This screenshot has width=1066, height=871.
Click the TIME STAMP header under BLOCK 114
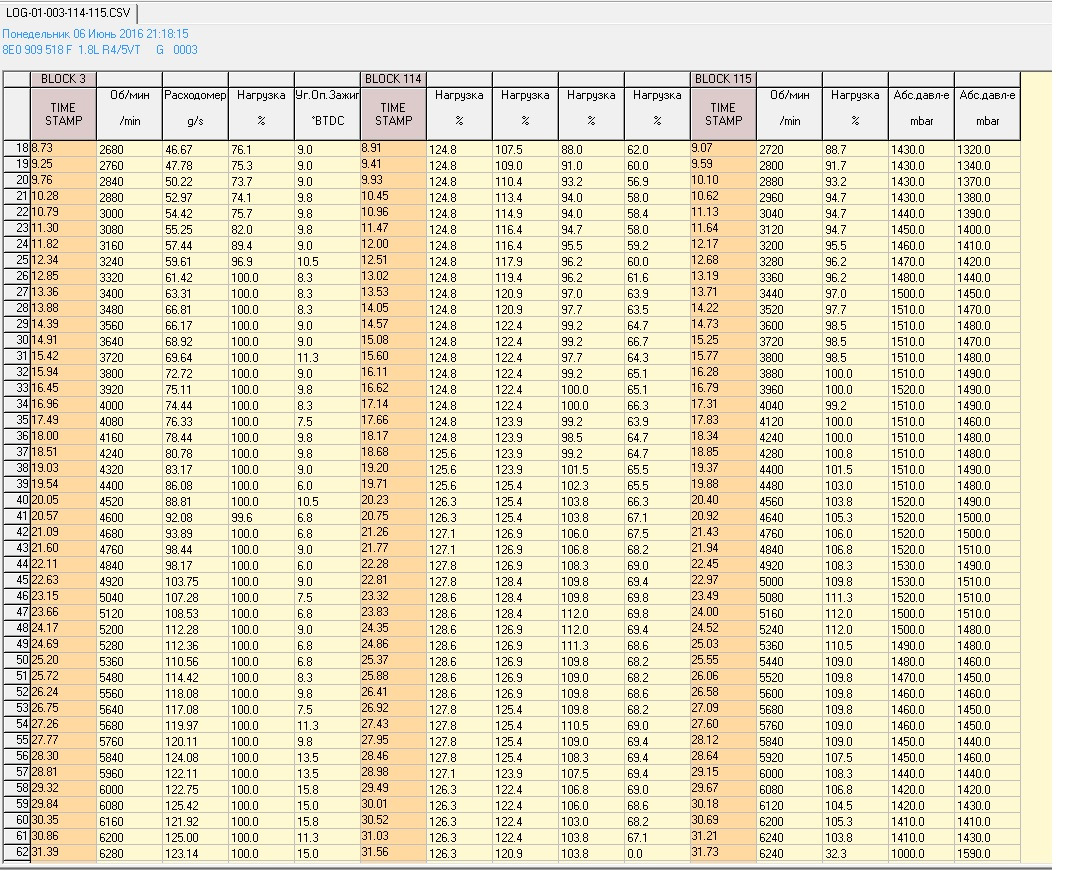[x=394, y=114]
